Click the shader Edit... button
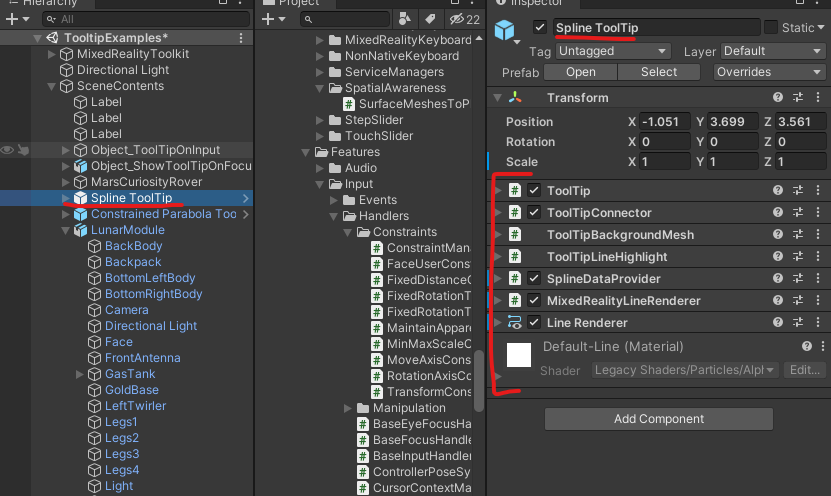 click(x=805, y=370)
